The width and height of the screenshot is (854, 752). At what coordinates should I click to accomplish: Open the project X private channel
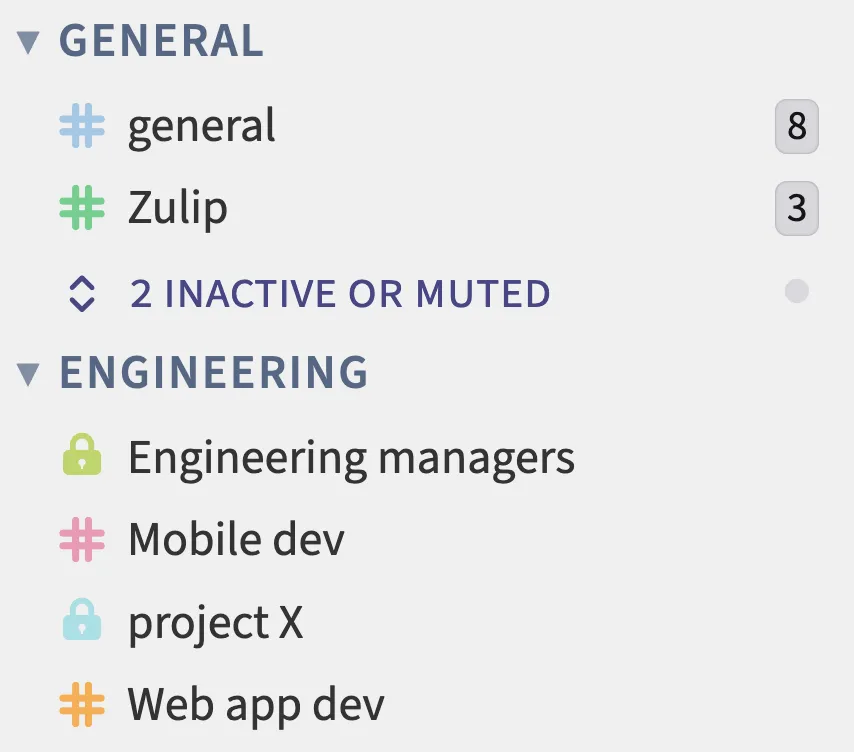point(215,622)
